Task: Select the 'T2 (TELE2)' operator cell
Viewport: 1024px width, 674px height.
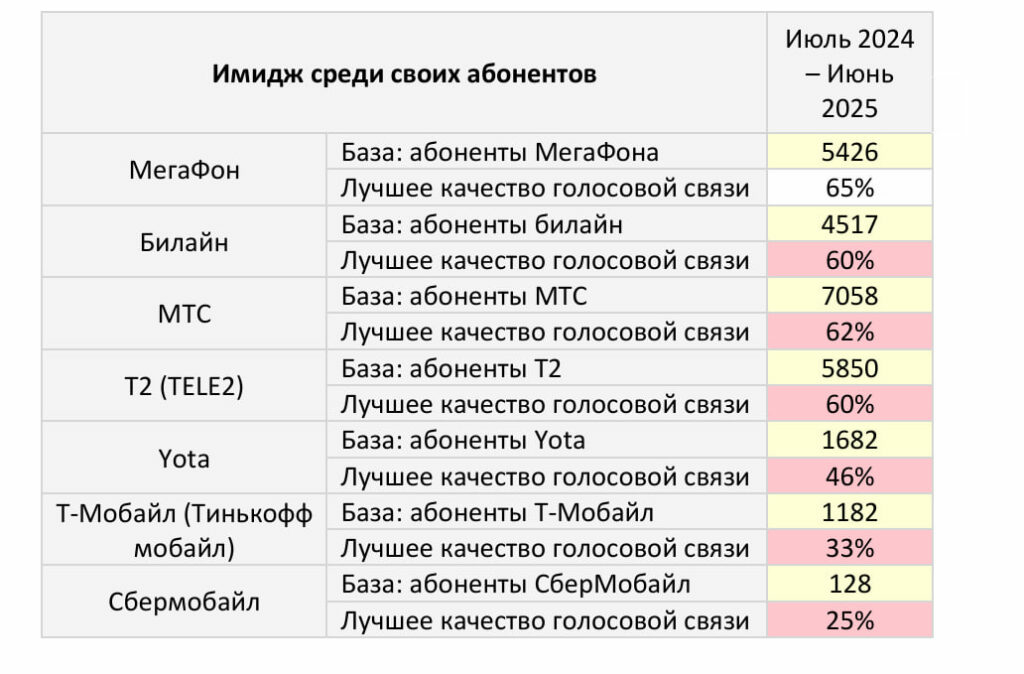Action: 184,386
